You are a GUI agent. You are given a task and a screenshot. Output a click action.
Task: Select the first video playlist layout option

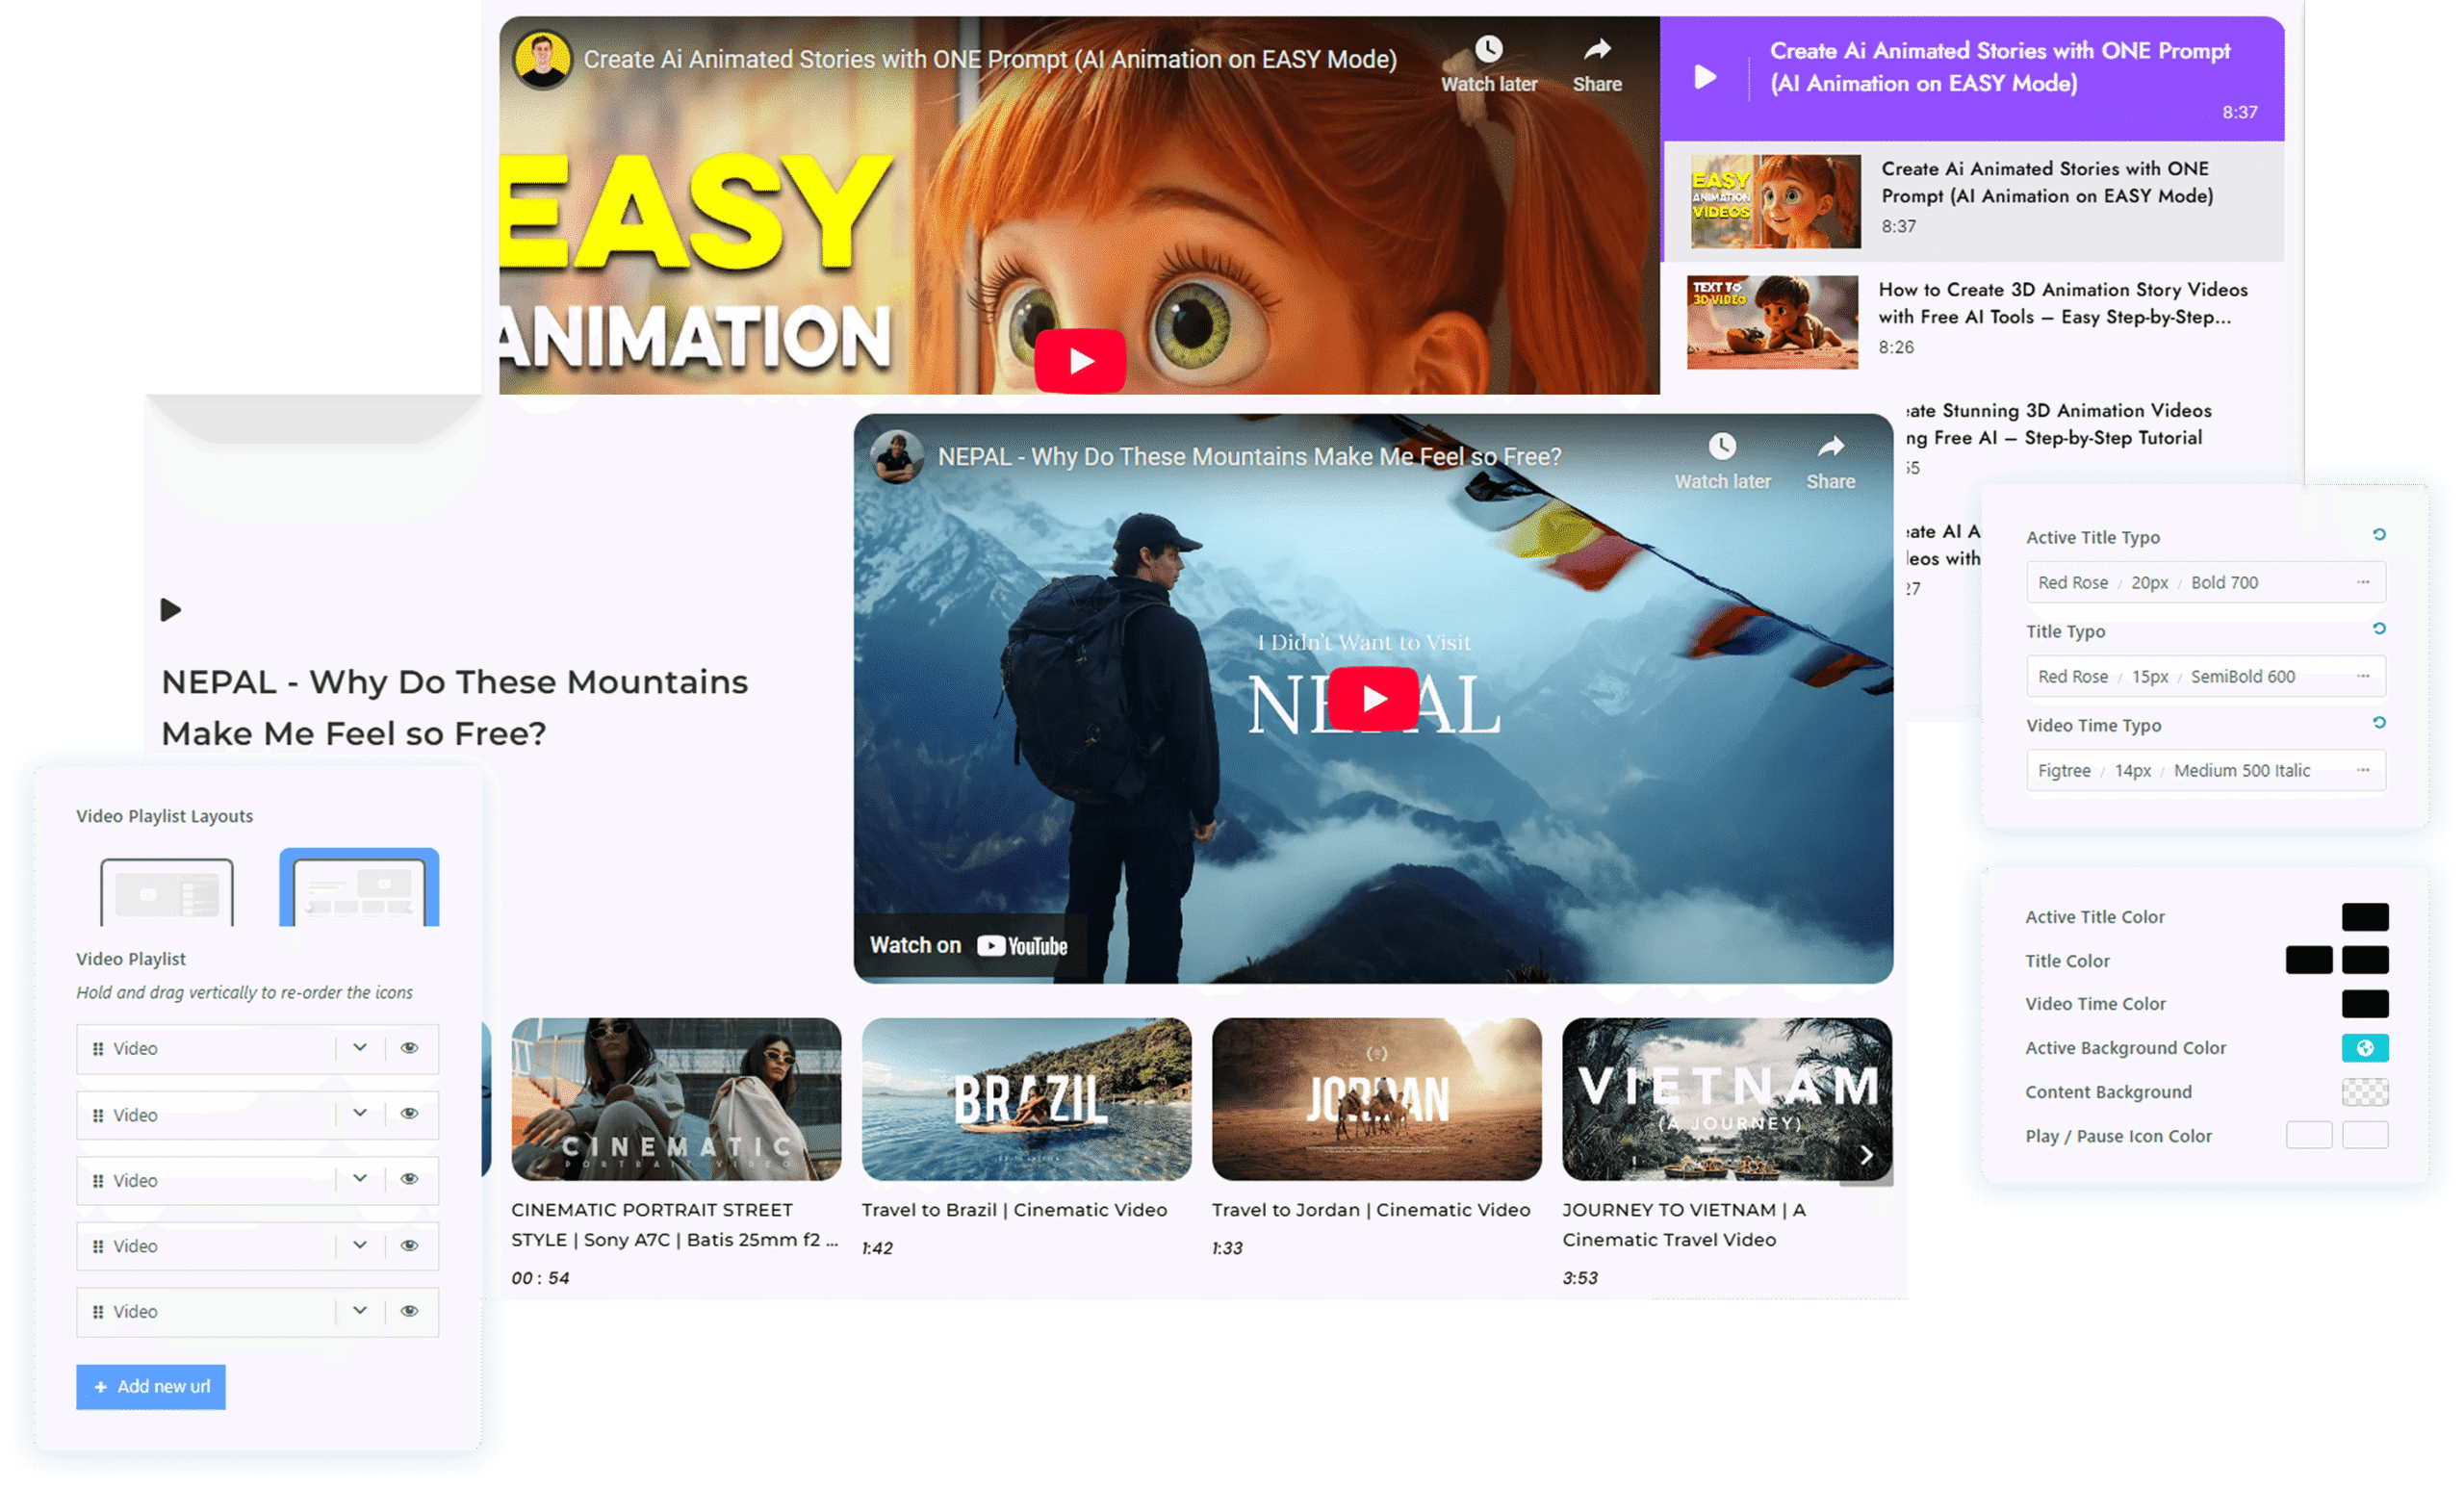(167, 891)
